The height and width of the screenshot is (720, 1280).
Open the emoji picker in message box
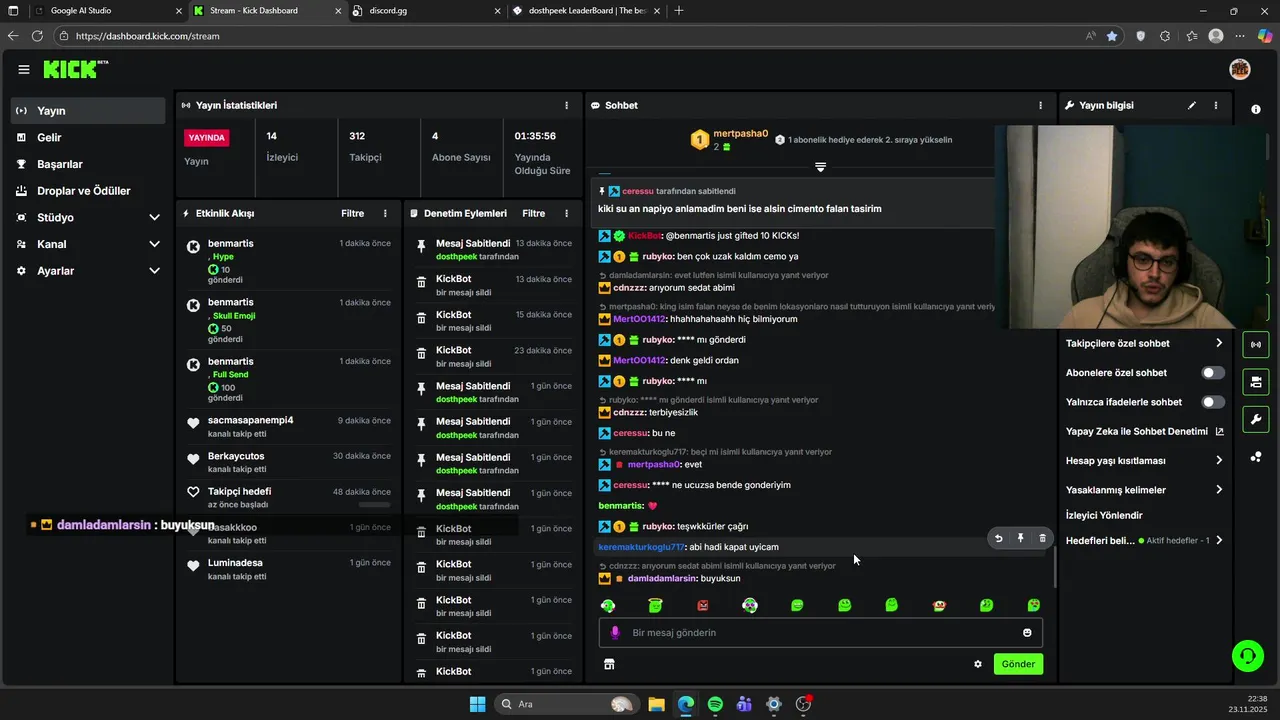[1027, 632]
